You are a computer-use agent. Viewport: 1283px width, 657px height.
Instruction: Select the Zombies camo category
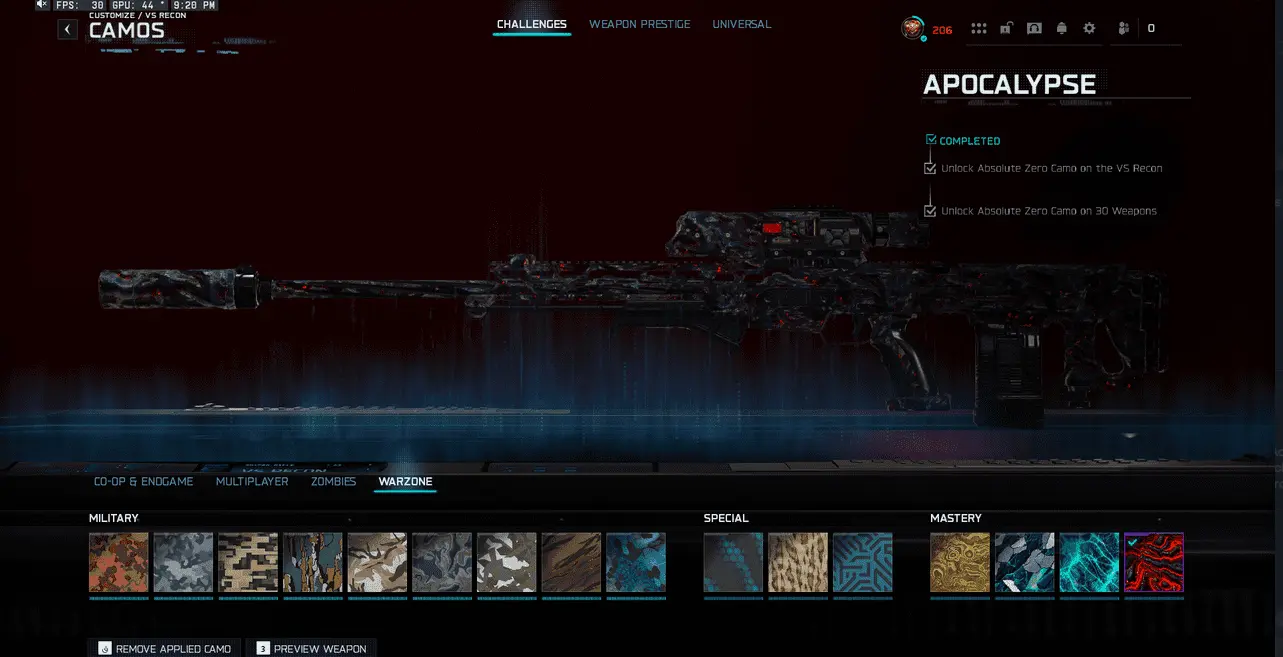pyautogui.click(x=333, y=482)
